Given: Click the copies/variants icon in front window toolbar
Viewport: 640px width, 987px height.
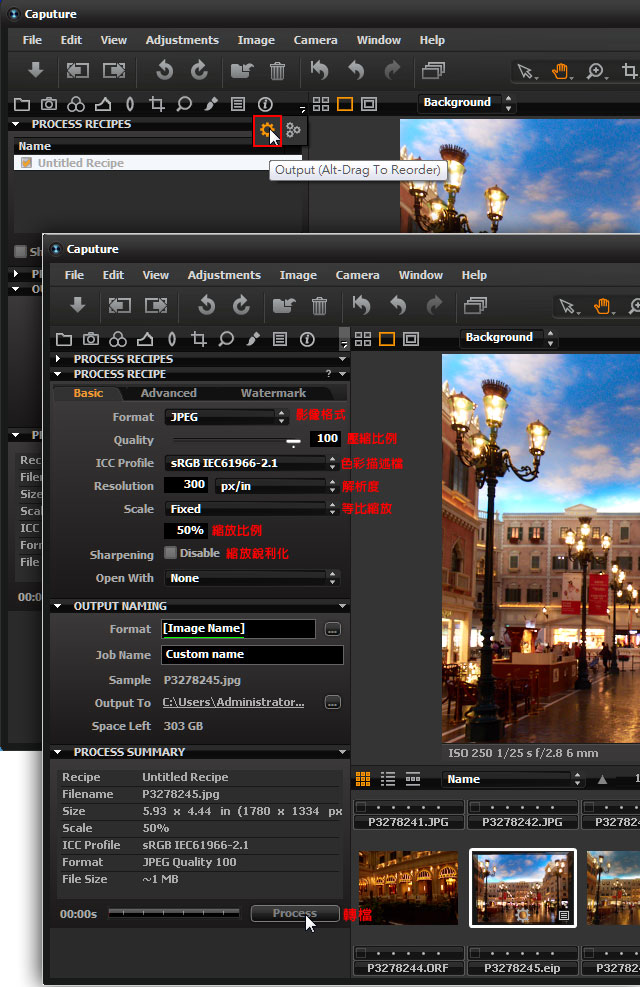Looking at the screenshot, I should pyautogui.click(x=475, y=306).
